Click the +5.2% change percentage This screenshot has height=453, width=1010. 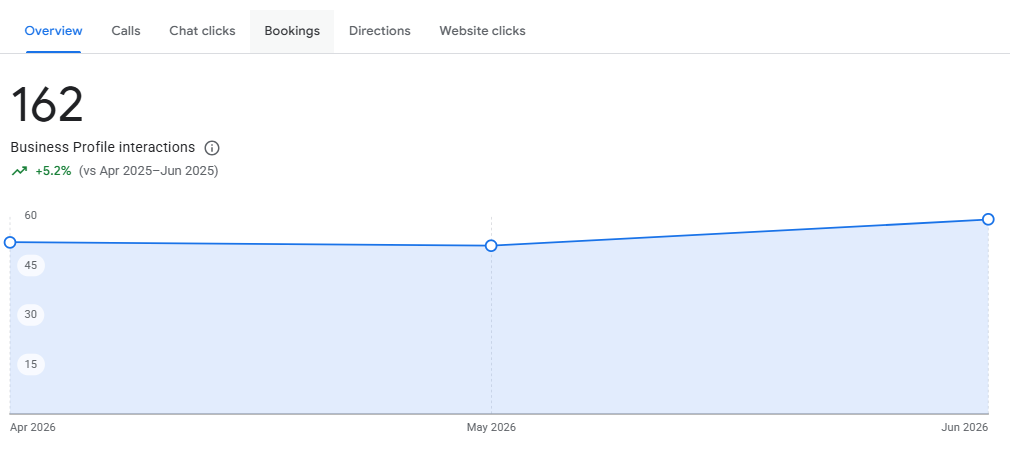(53, 171)
